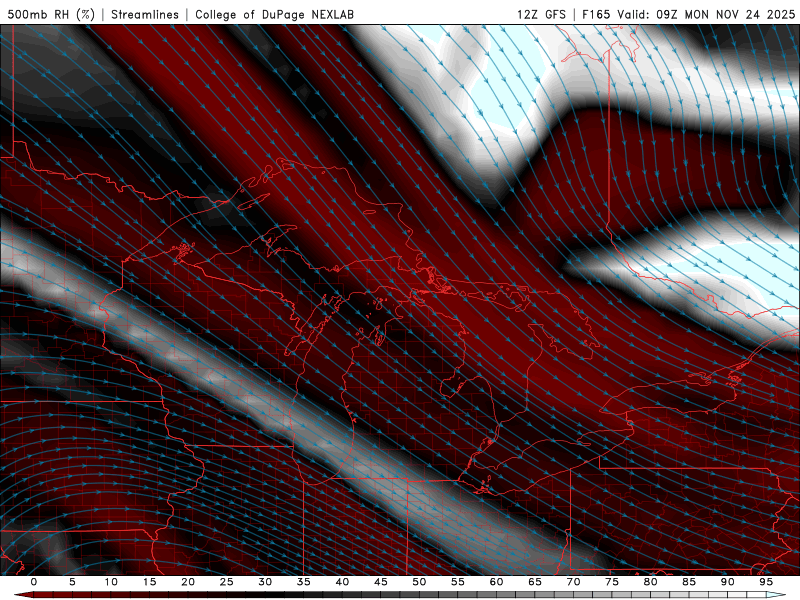Click the "0" color scale label
The image size is (800, 600).
pyautogui.click(x=34, y=582)
